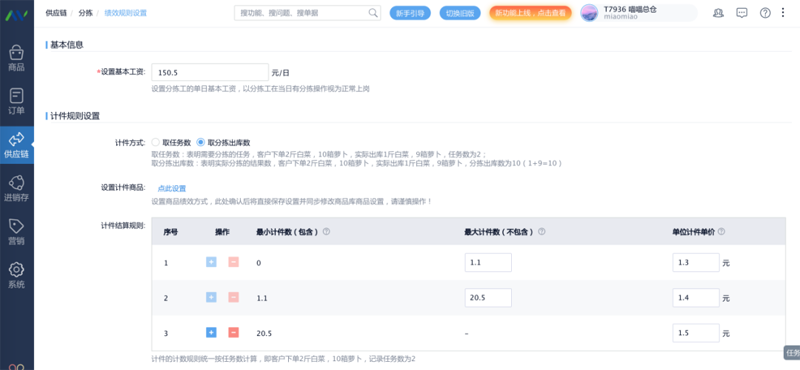Focus the search box at top
This screenshot has width=800, height=370.
(307, 13)
